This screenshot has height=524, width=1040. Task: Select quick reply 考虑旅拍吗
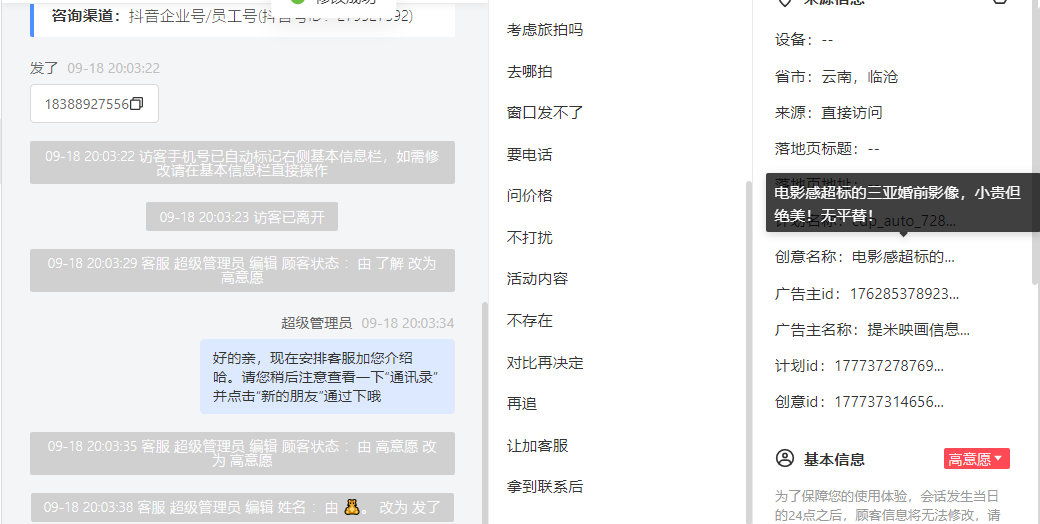click(545, 30)
